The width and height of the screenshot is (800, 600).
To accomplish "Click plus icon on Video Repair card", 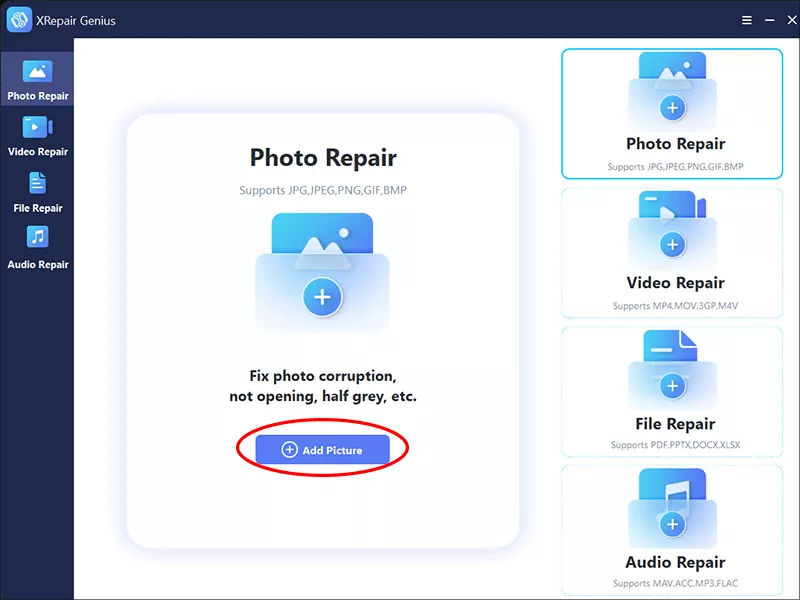I will [x=672, y=245].
